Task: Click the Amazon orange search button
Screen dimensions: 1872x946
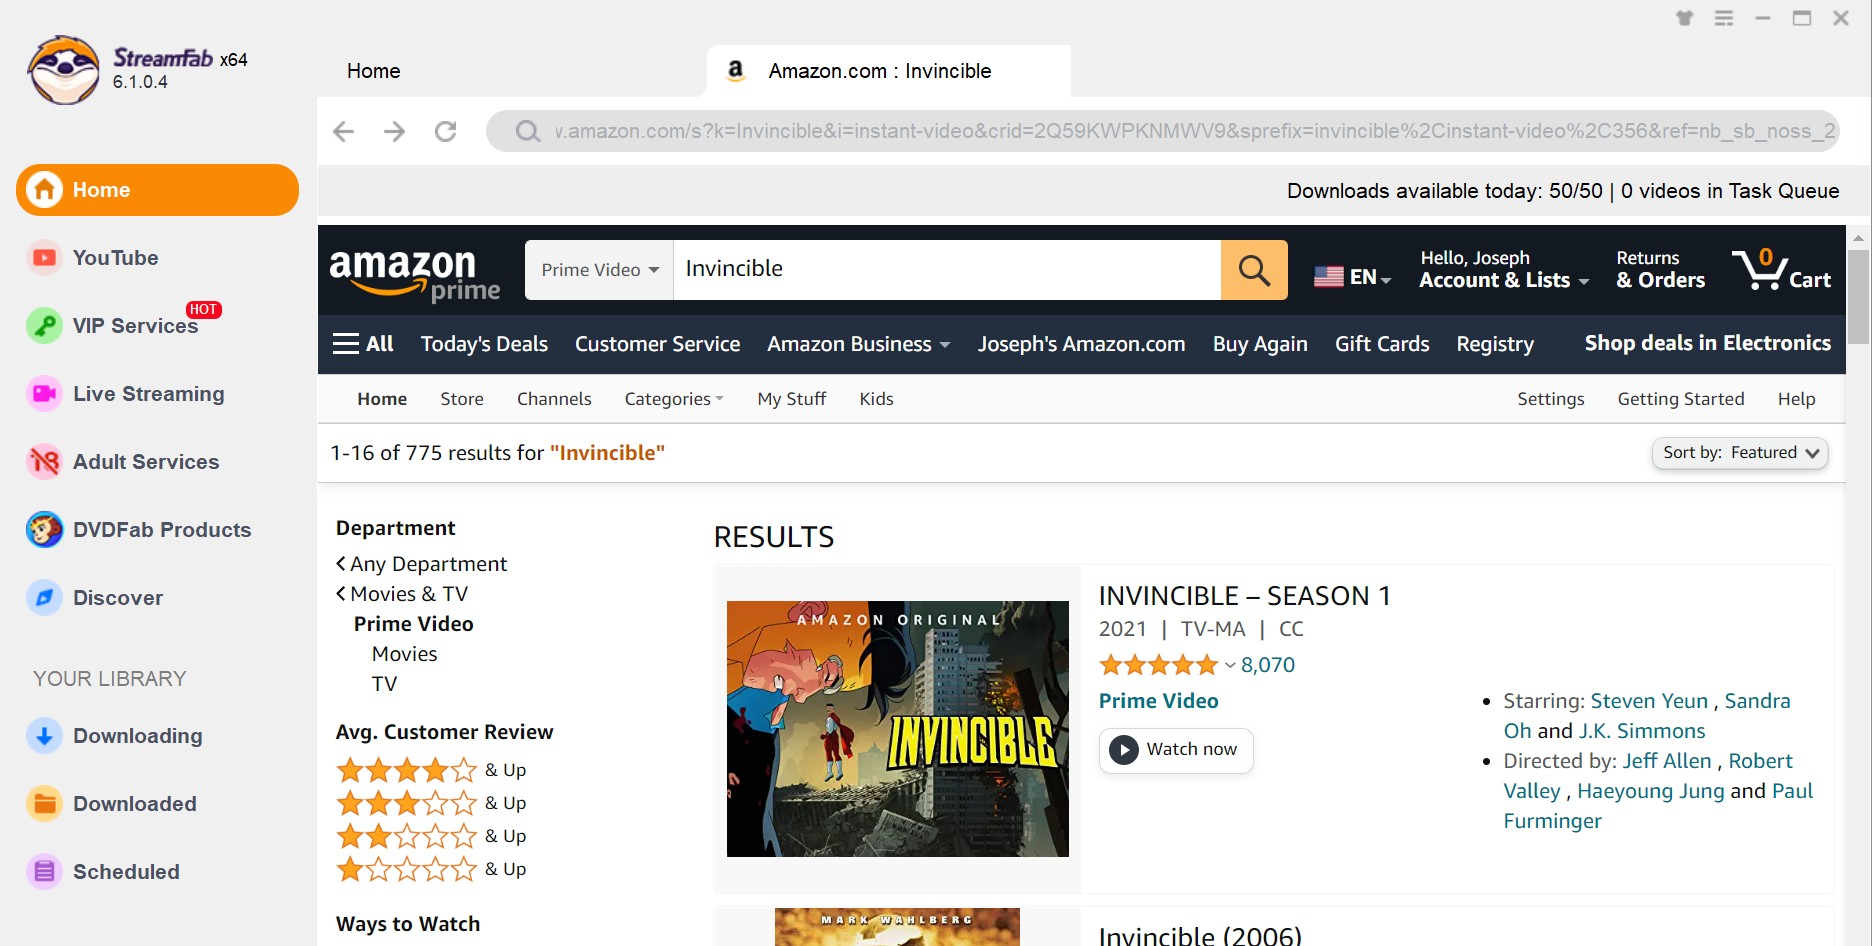Action: point(1254,270)
